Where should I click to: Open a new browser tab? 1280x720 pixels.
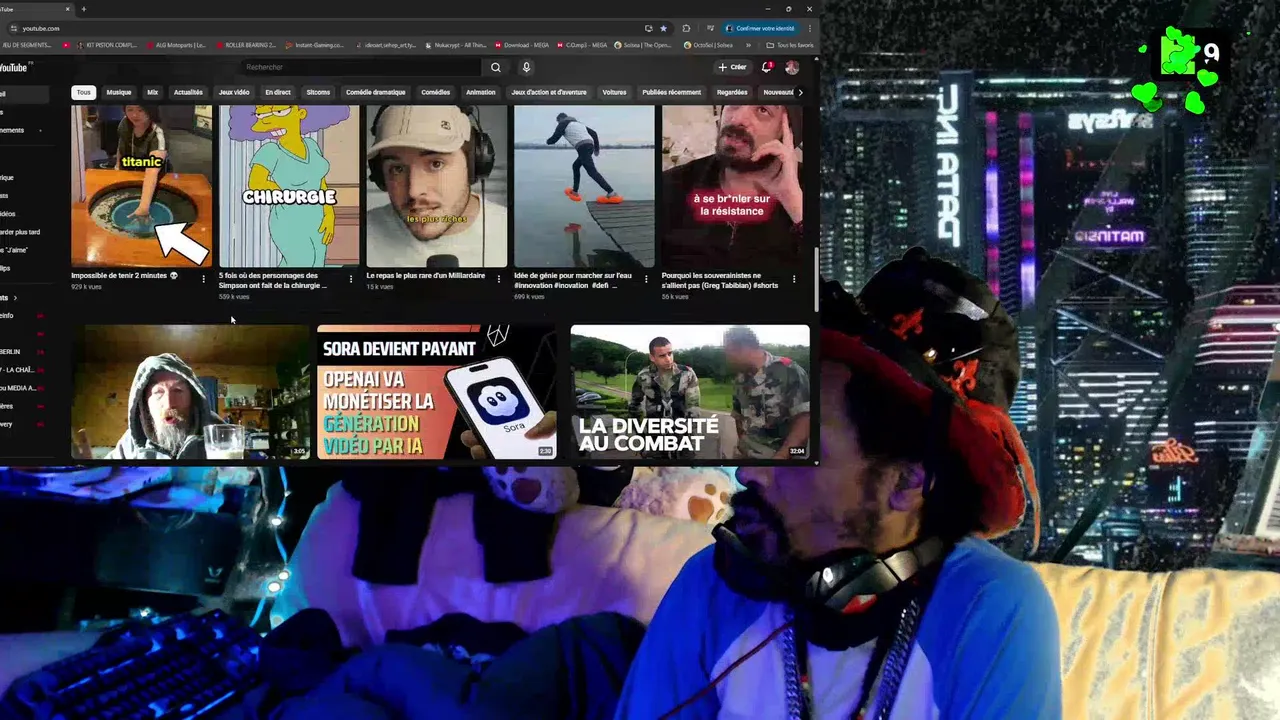(x=83, y=9)
